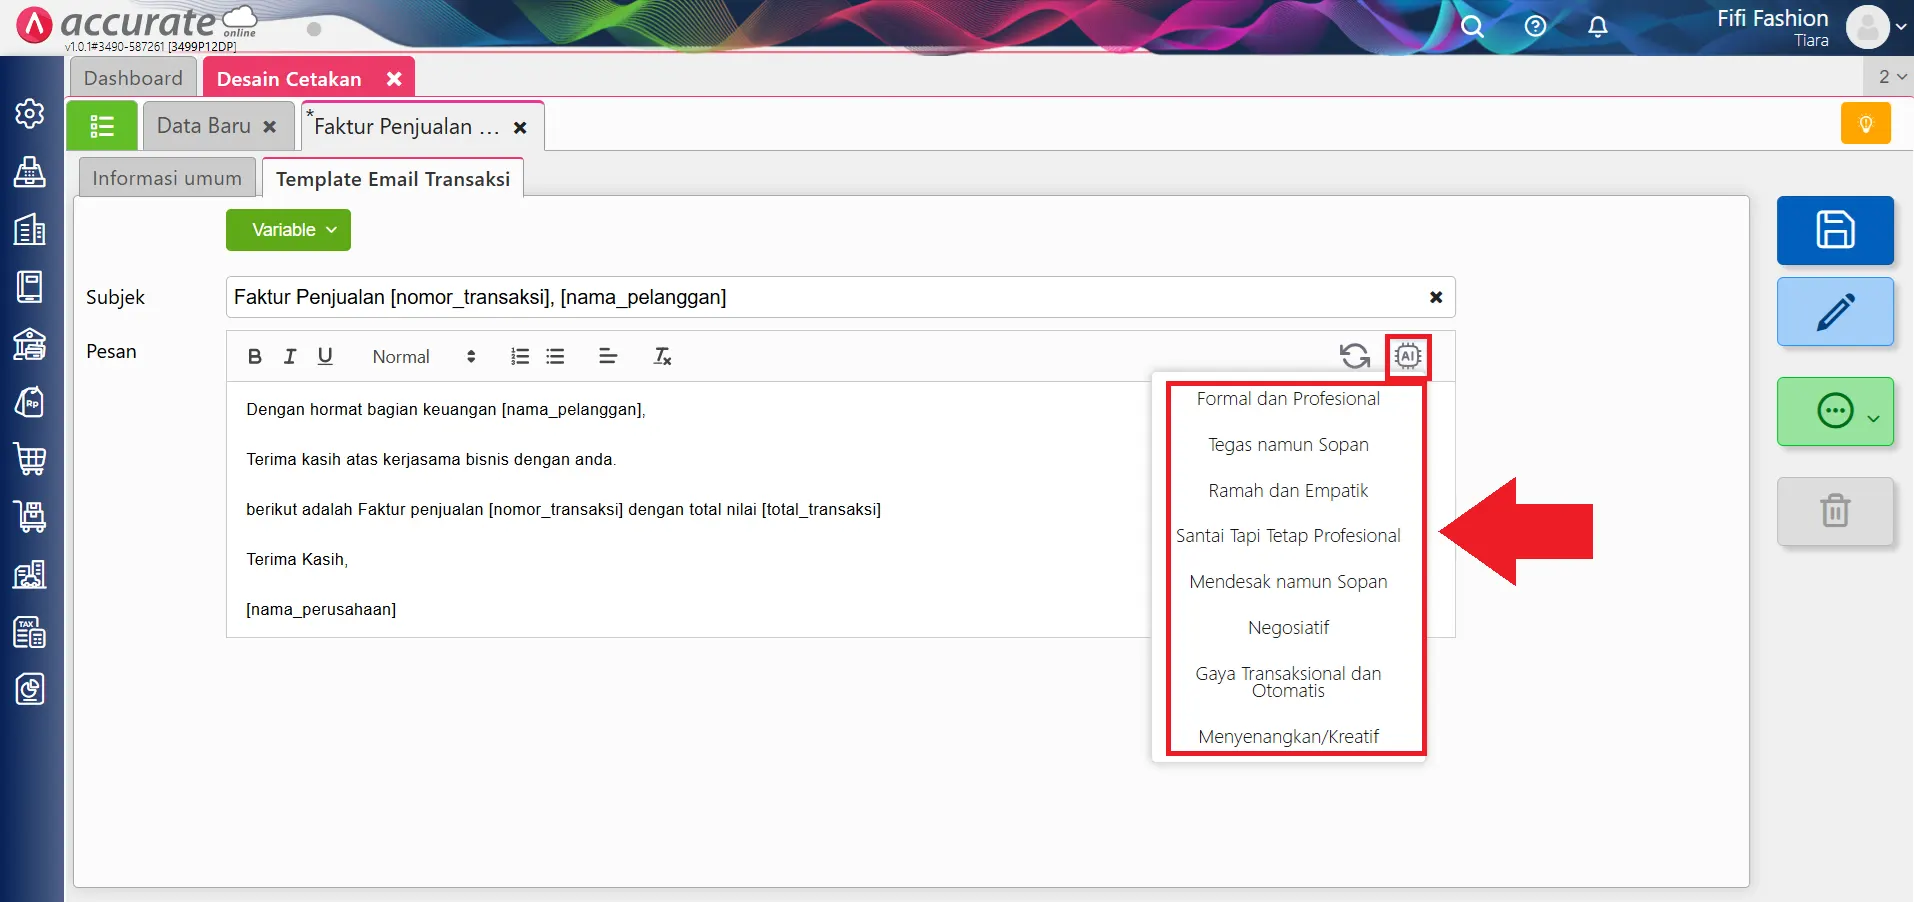Apply italic formatting
The width and height of the screenshot is (1914, 902).
pos(289,356)
